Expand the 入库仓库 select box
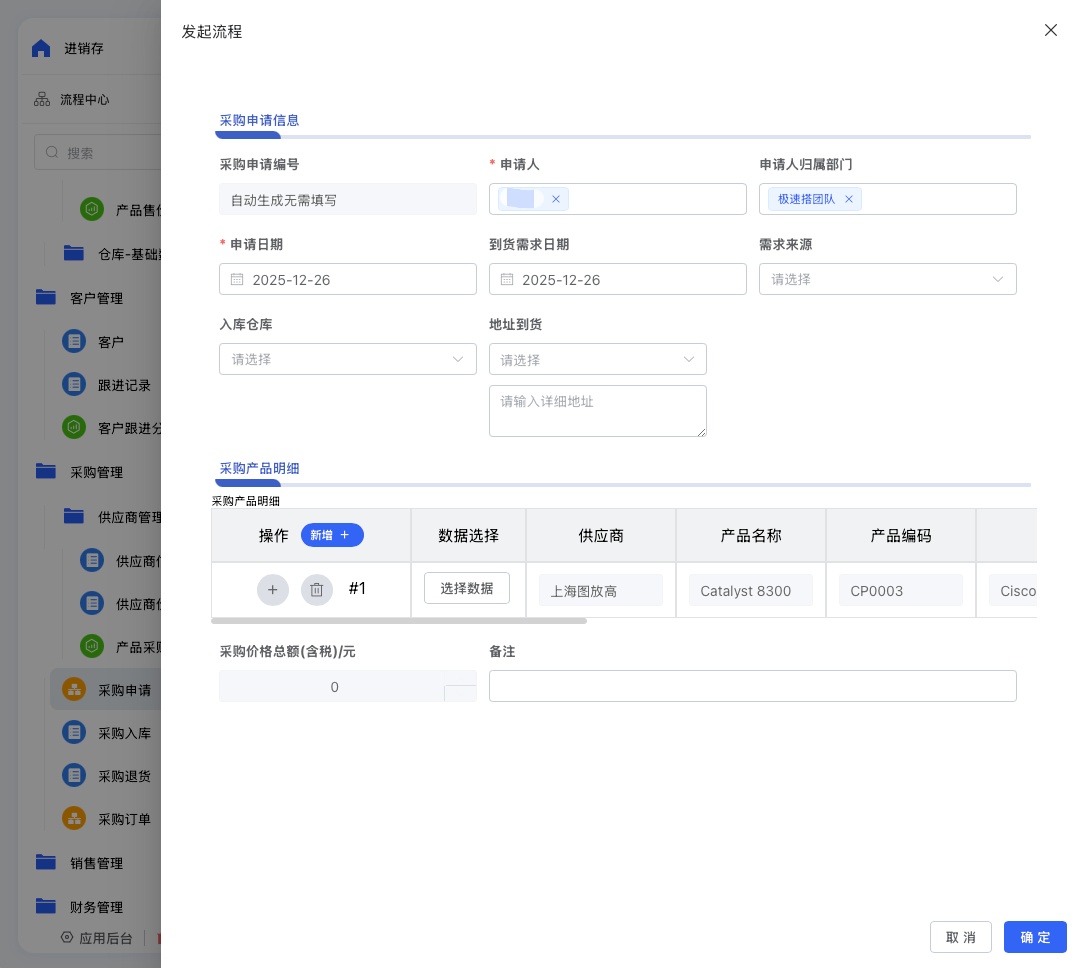Screen dimensions: 1075x968 point(347,359)
